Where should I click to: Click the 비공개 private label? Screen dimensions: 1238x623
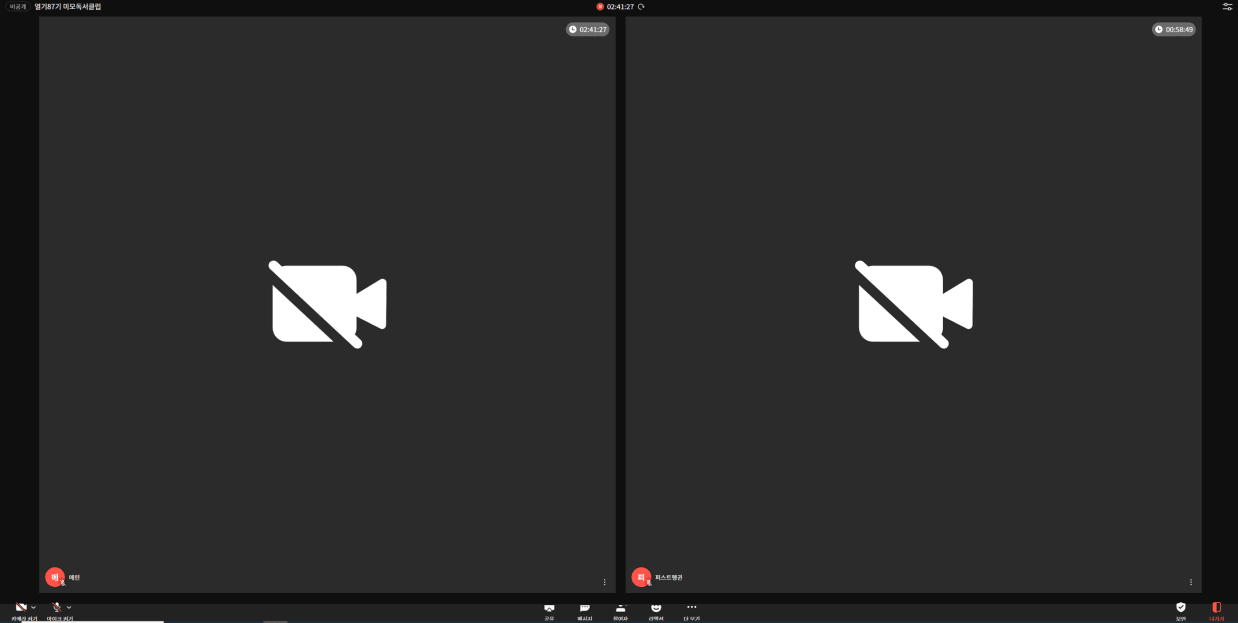(18, 6)
